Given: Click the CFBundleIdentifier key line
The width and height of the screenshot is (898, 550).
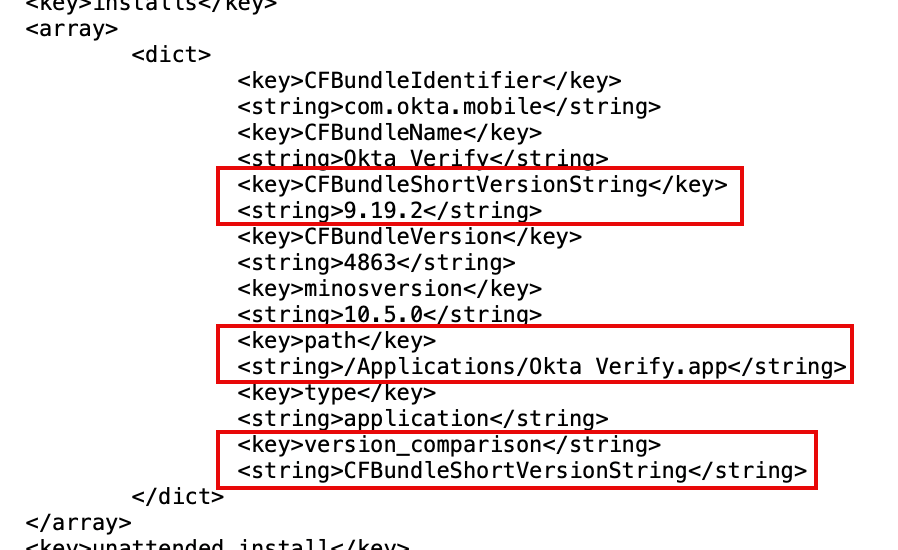Looking at the screenshot, I should 429,80.
